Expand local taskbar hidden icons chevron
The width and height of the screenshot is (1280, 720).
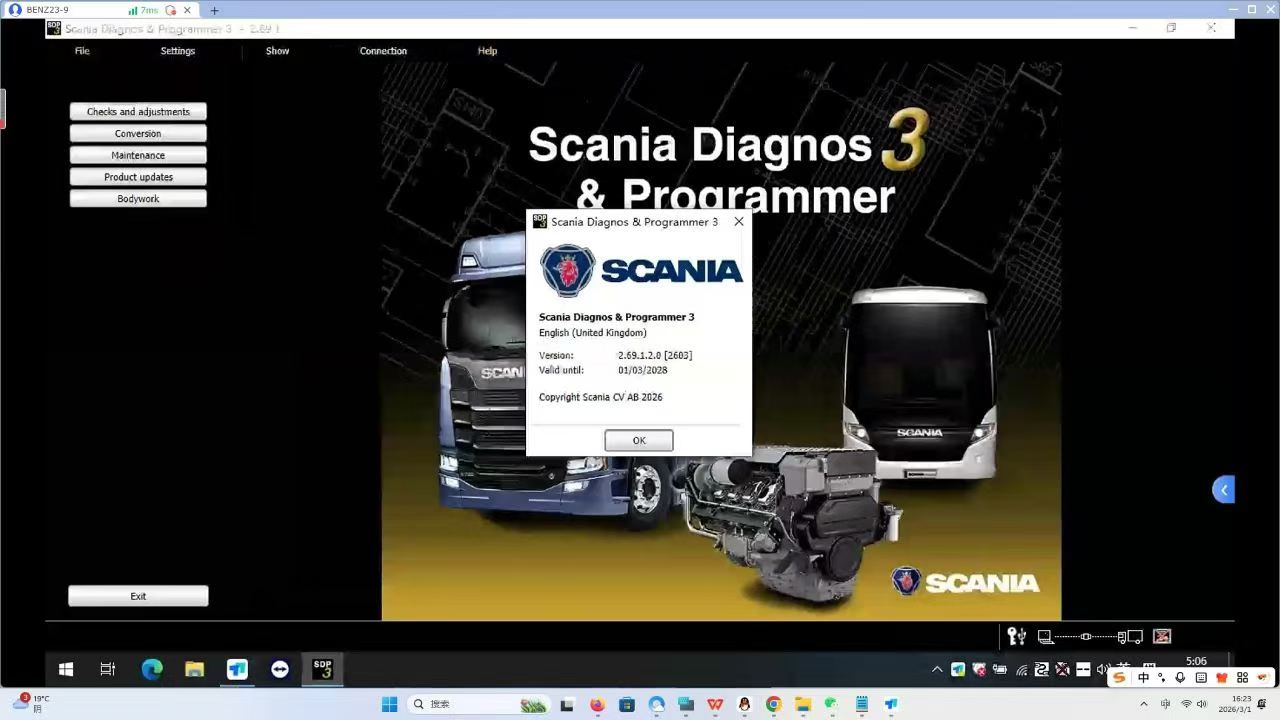click(1144, 704)
